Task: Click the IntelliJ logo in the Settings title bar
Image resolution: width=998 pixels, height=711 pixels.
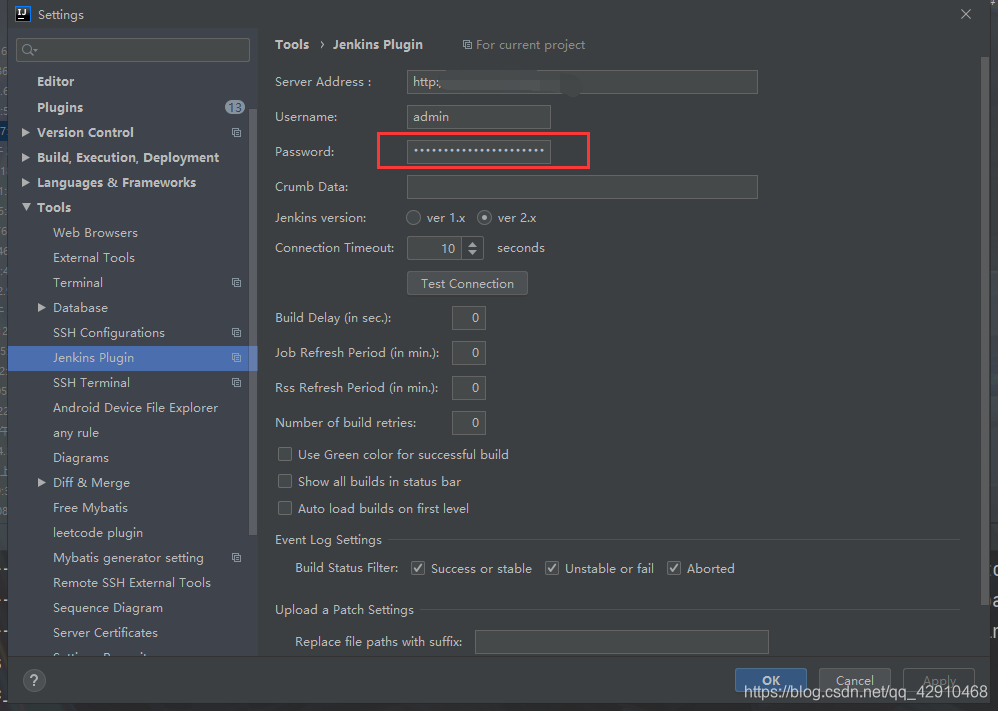Action: 23,14
